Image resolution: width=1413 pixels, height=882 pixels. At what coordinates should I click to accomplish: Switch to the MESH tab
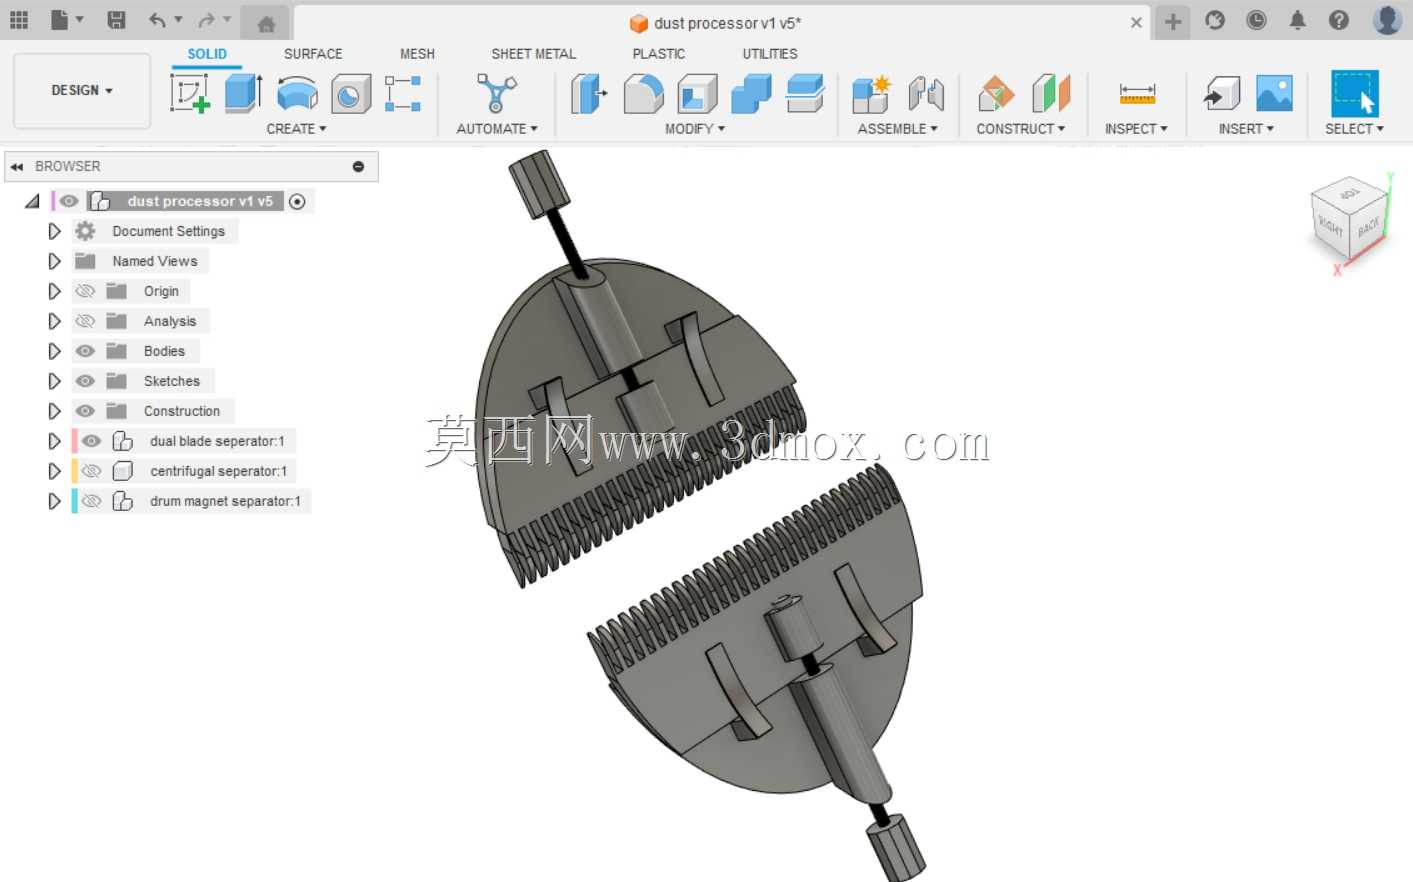click(417, 54)
